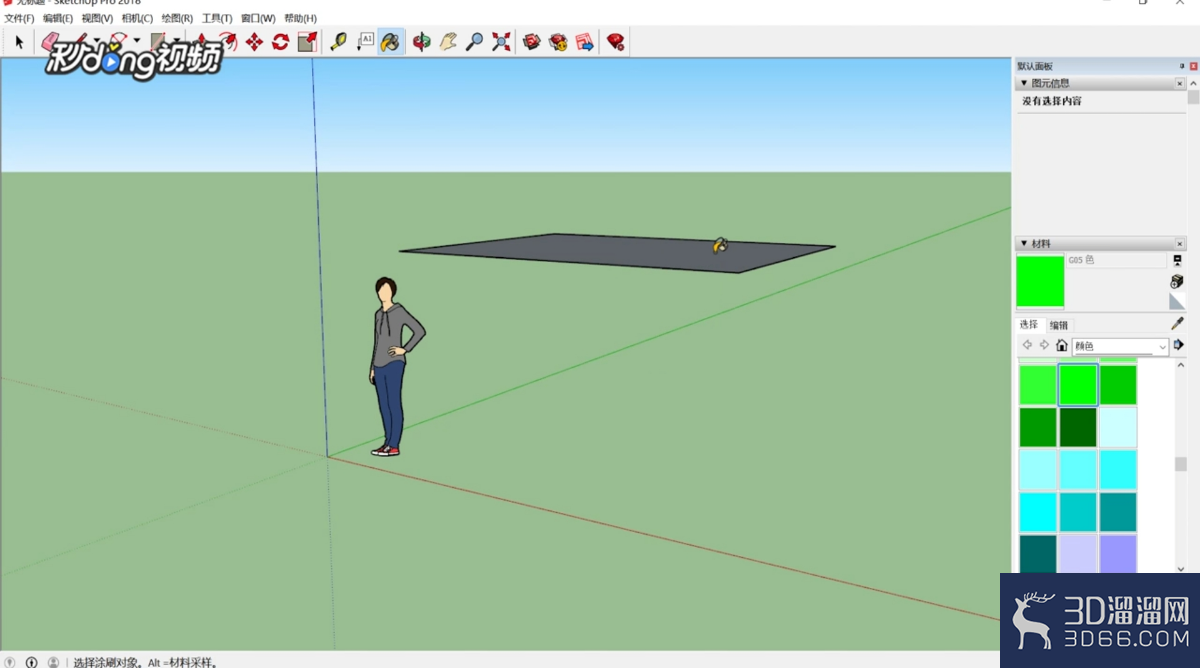The image size is (1200, 668).
Task: Click the swatch list scroll-down arrow
Action: tap(1181, 568)
